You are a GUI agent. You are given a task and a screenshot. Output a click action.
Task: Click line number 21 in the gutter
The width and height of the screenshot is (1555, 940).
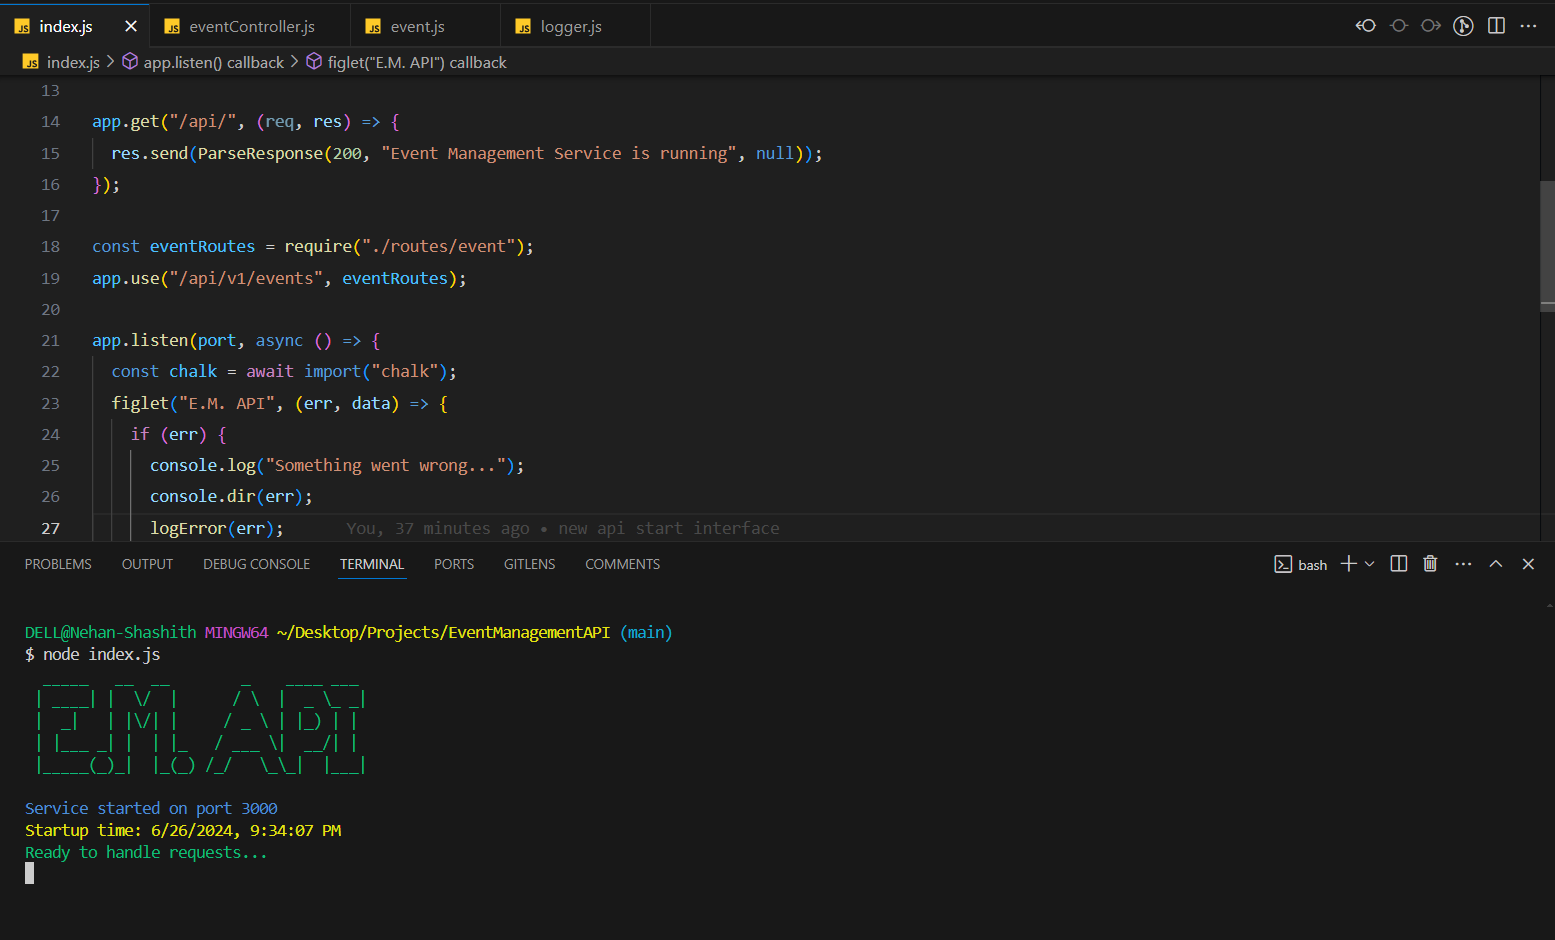pos(50,341)
